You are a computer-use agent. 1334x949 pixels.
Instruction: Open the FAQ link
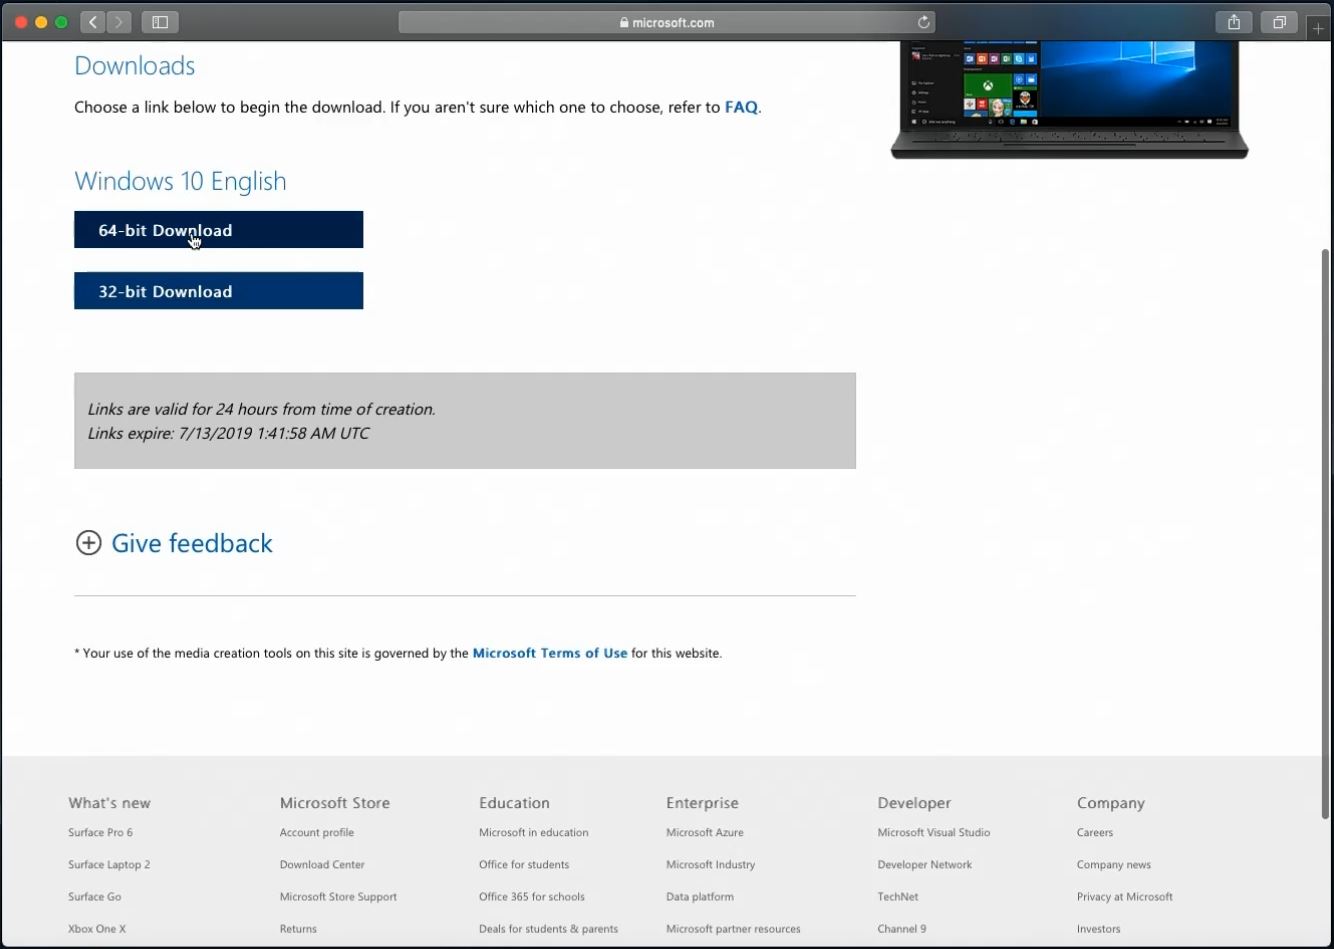pos(741,107)
